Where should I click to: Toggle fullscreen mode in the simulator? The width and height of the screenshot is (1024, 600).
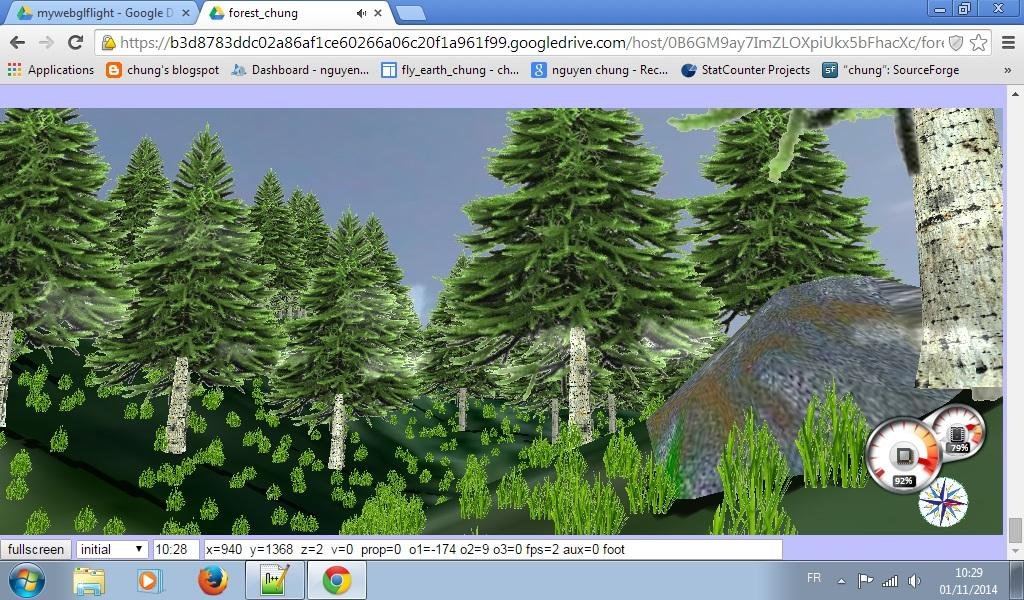point(35,549)
